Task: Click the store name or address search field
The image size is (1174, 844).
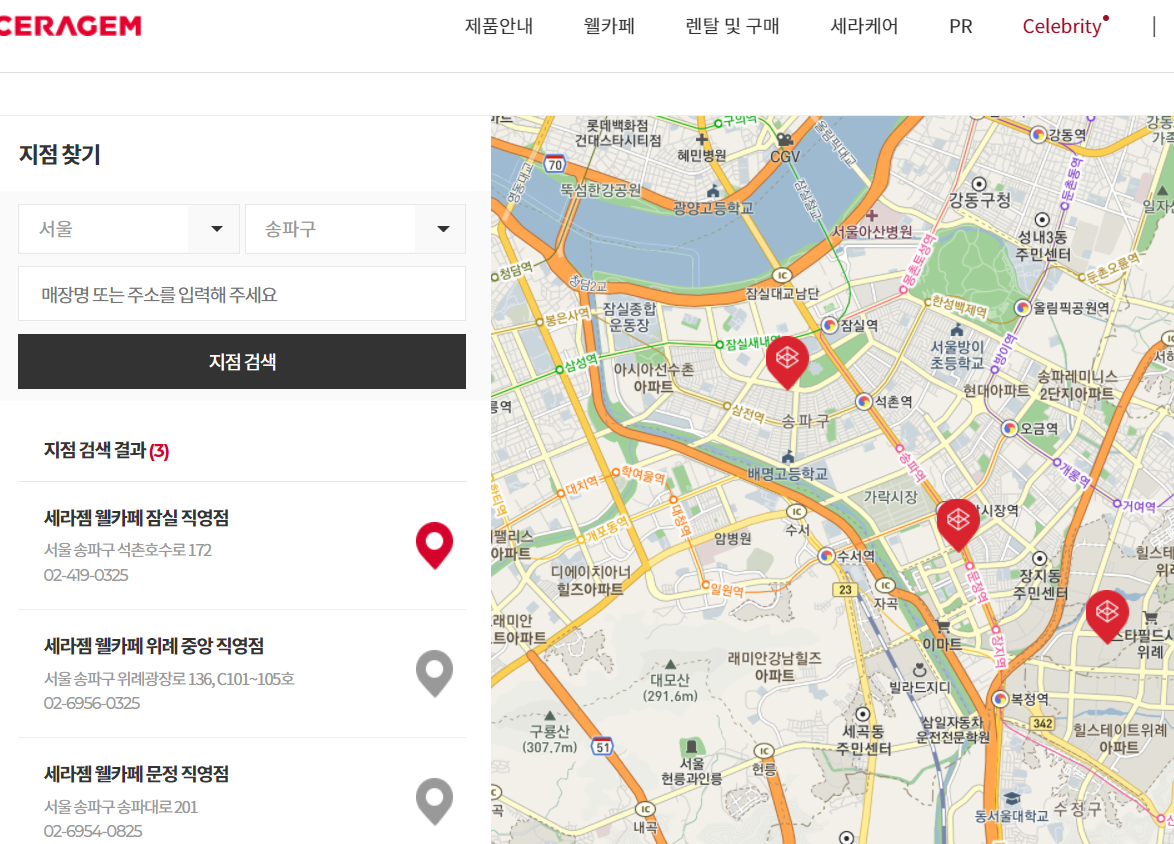Action: point(242,294)
